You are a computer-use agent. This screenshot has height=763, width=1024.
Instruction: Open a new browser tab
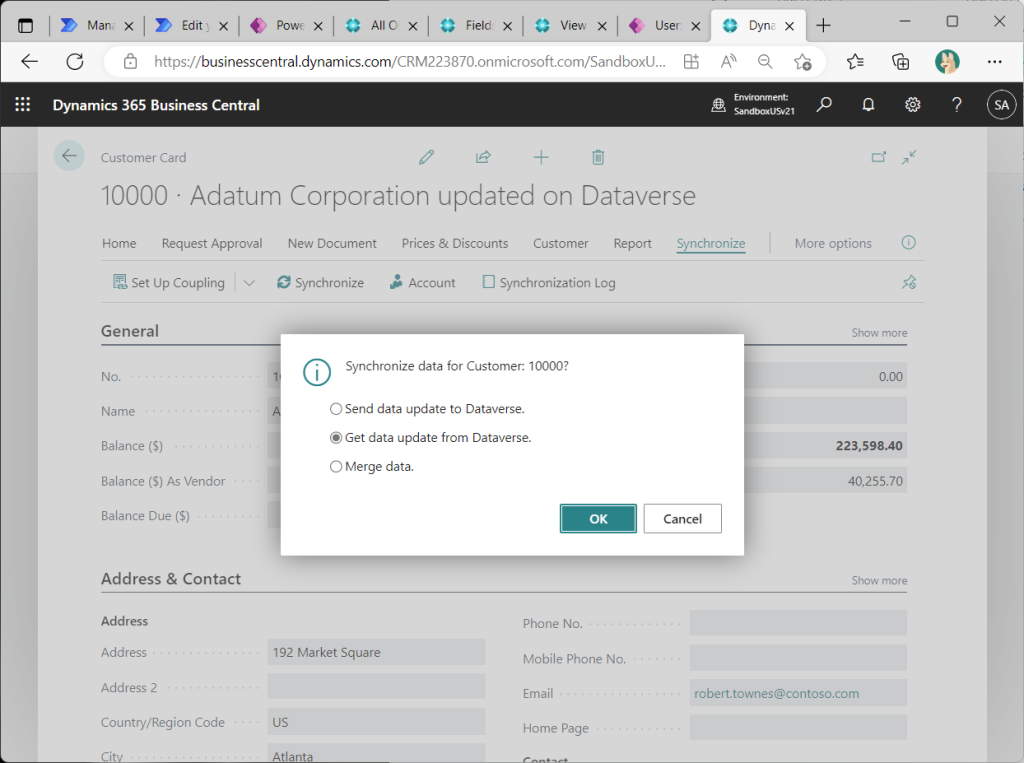coord(824,25)
